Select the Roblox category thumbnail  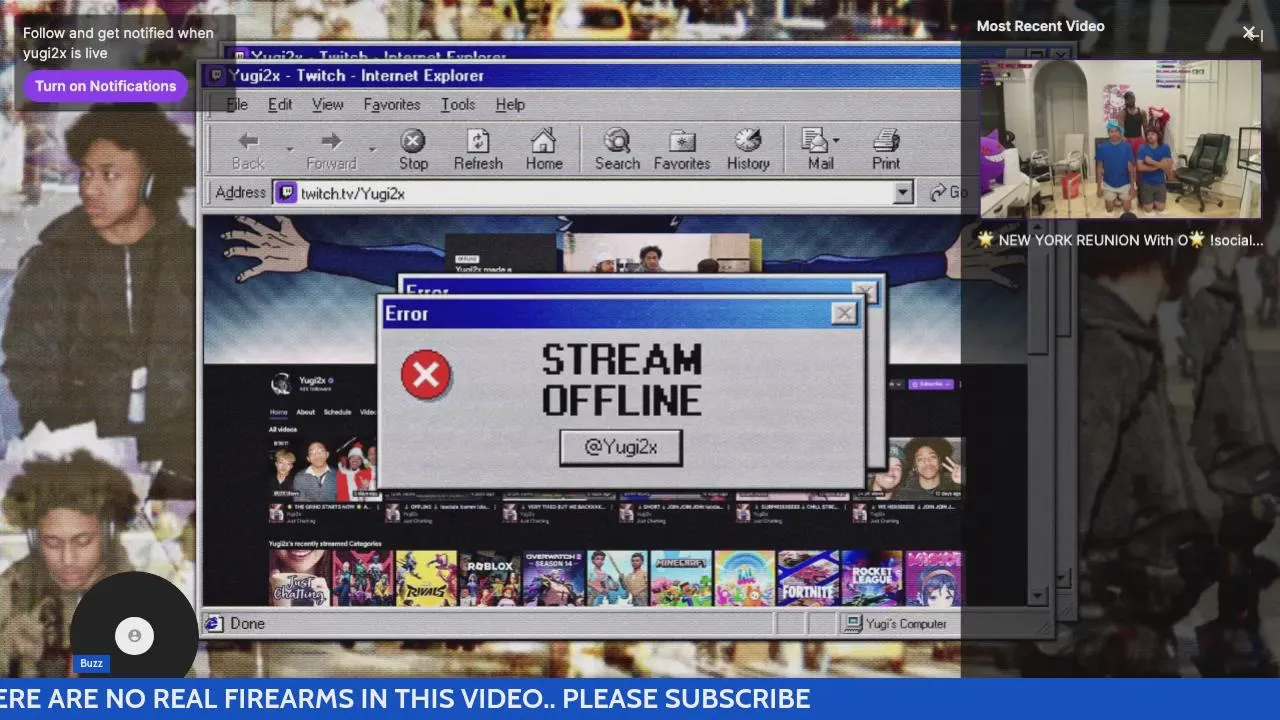click(489, 578)
